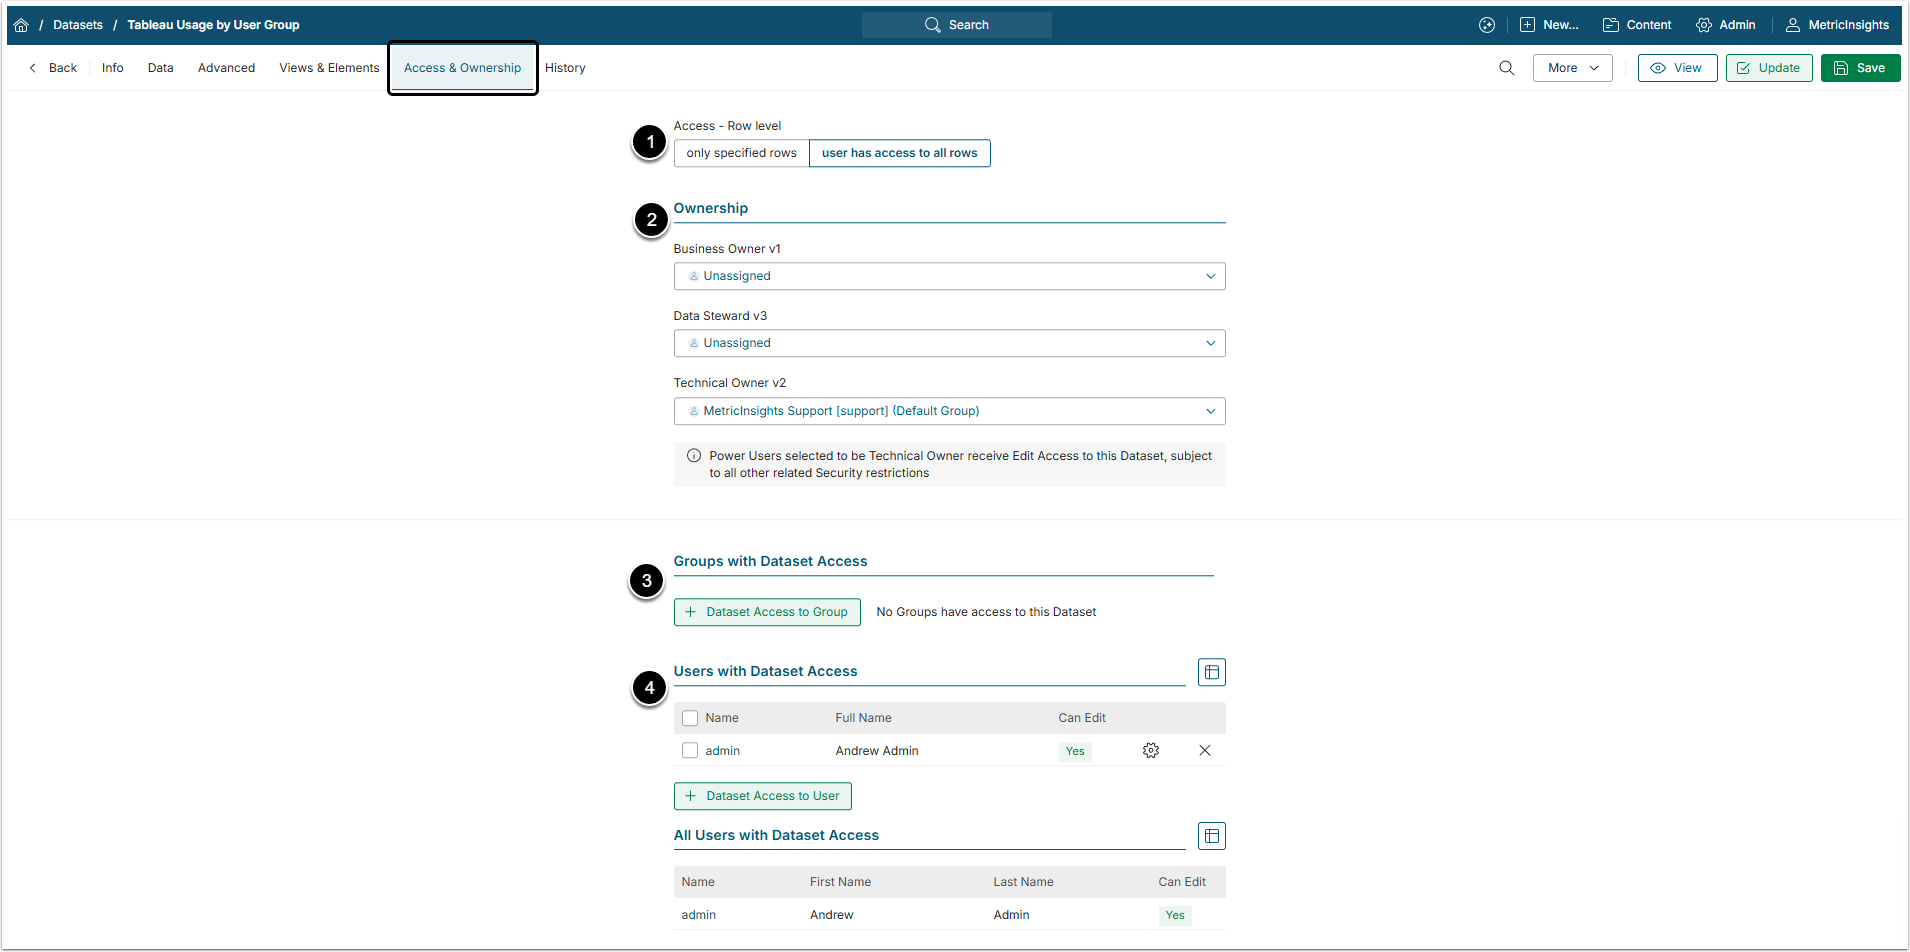Screen dimensions: 1910x952
Task: Open the Technical Owner v2 dropdown
Action: click(x=949, y=411)
